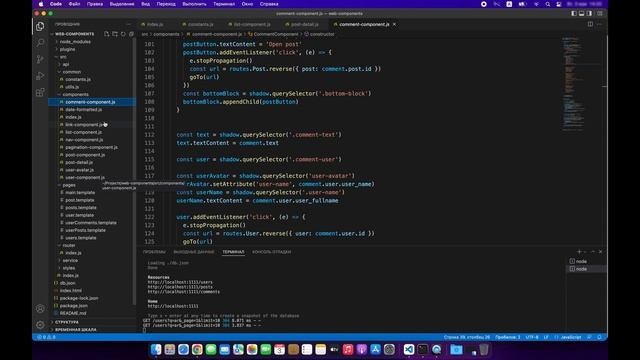Screen dimensions: 640x360
Task: Switch to the post-detail.js editor tab
Action: pyautogui.click(x=304, y=24)
